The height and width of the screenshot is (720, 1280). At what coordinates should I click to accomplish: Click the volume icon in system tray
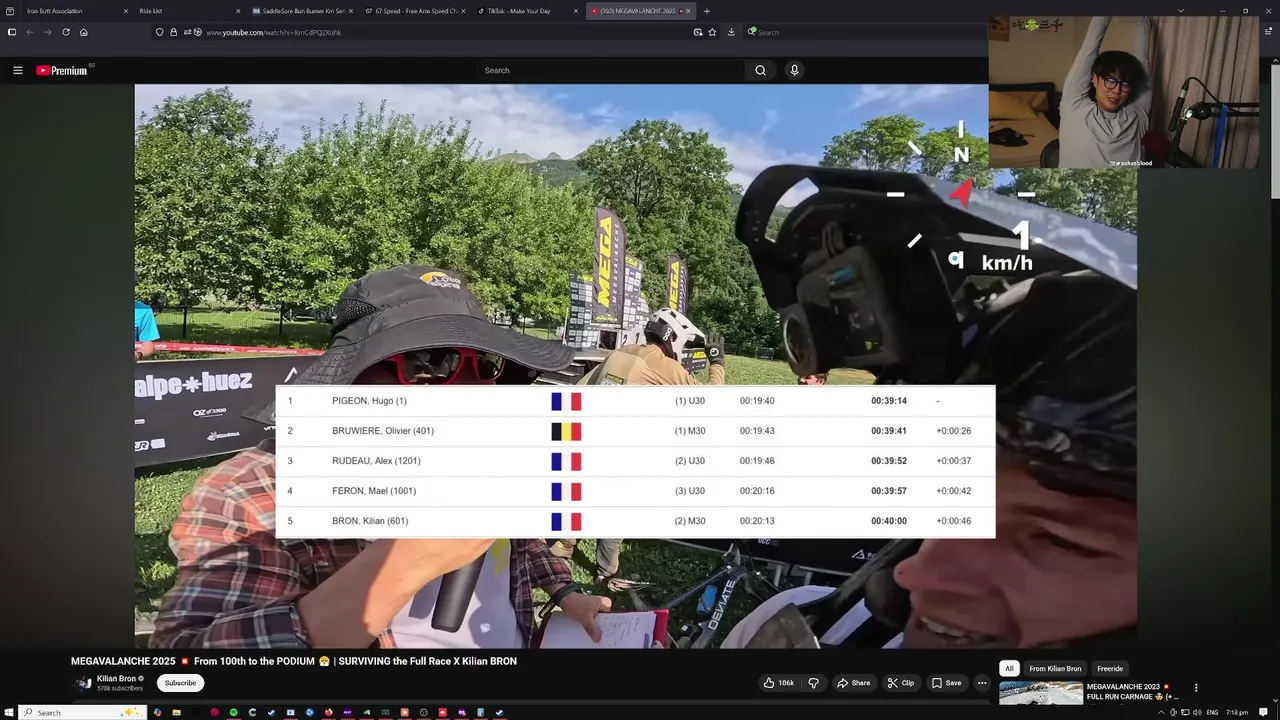click(1197, 712)
